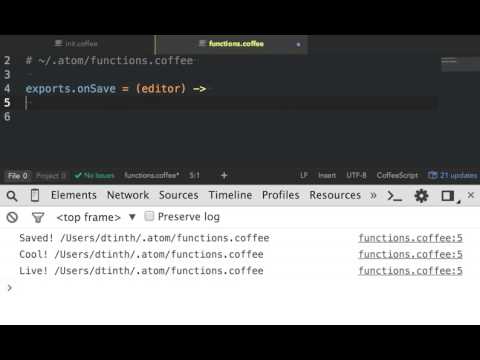Click the LF line ending selector

(x=304, y=175)
